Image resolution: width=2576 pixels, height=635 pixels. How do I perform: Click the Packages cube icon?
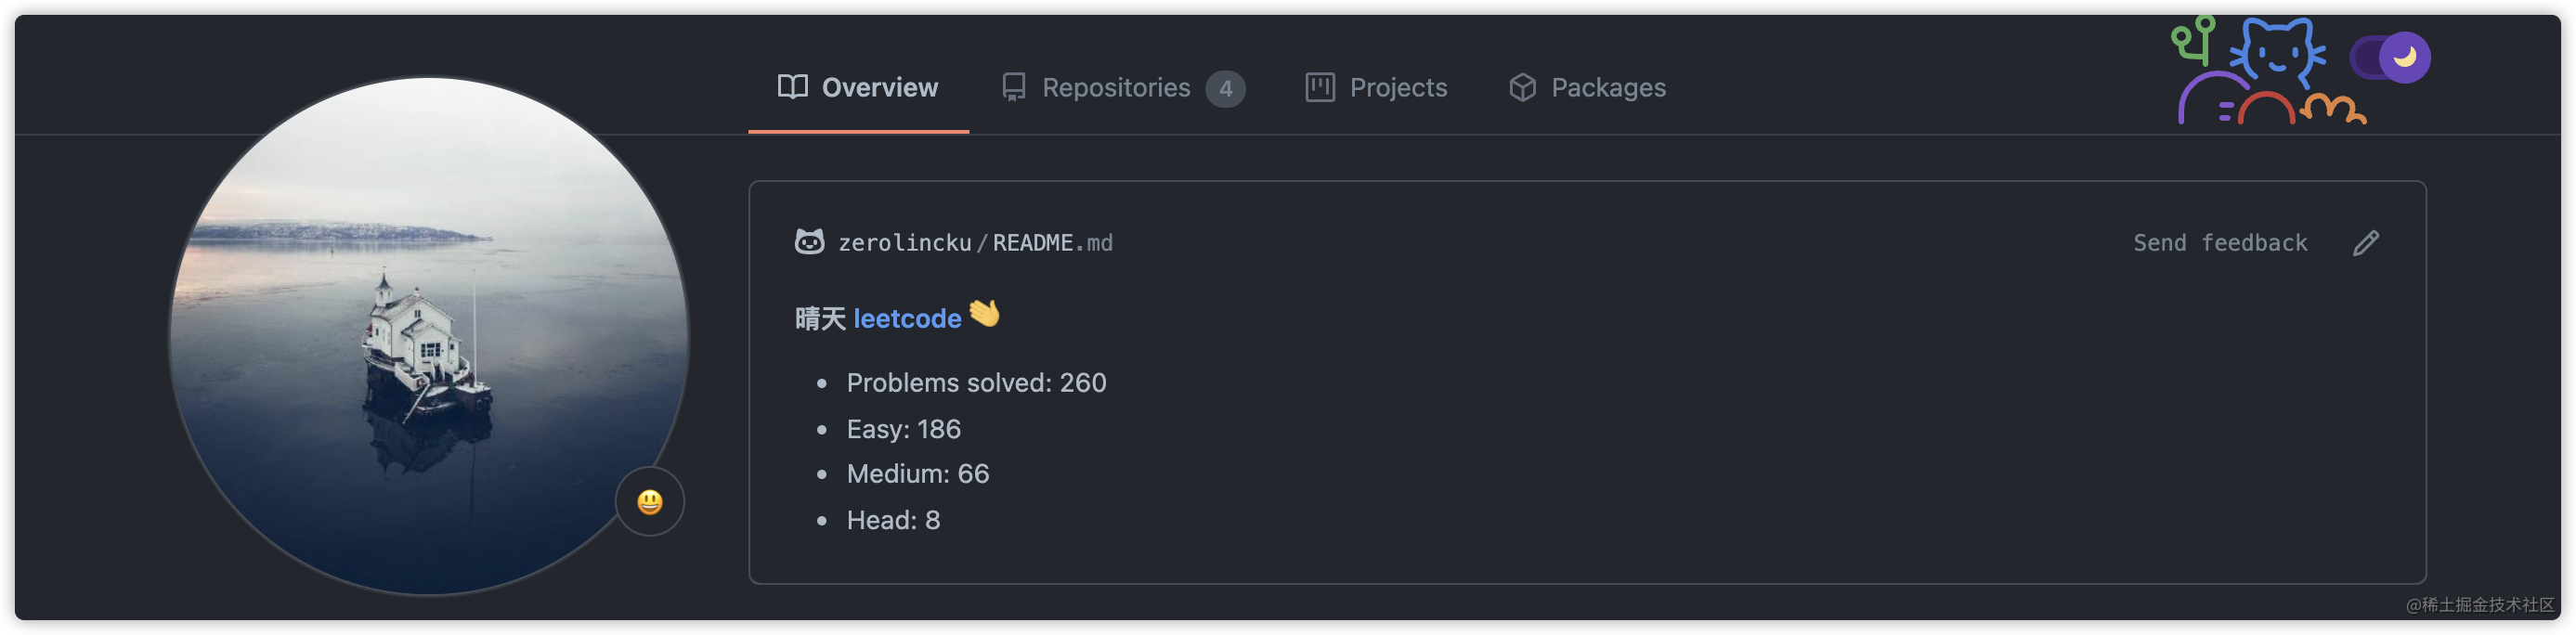1522,88
